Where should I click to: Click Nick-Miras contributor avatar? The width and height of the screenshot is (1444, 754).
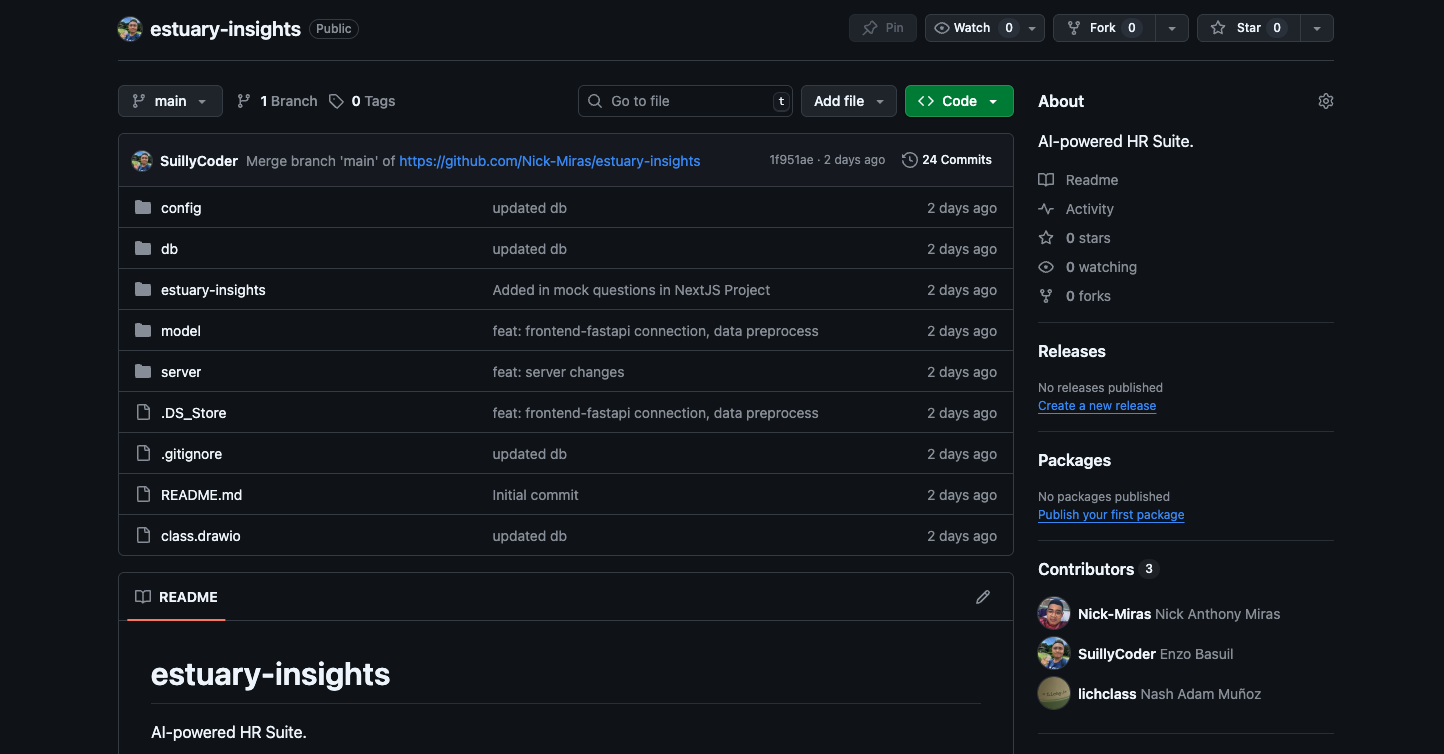[1054, 614]
